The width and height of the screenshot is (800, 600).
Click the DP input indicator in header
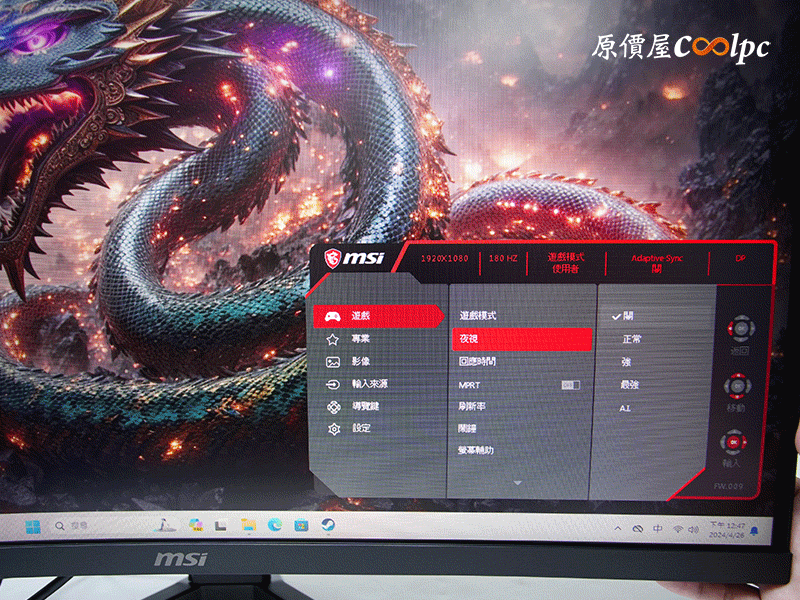(740, 259)
